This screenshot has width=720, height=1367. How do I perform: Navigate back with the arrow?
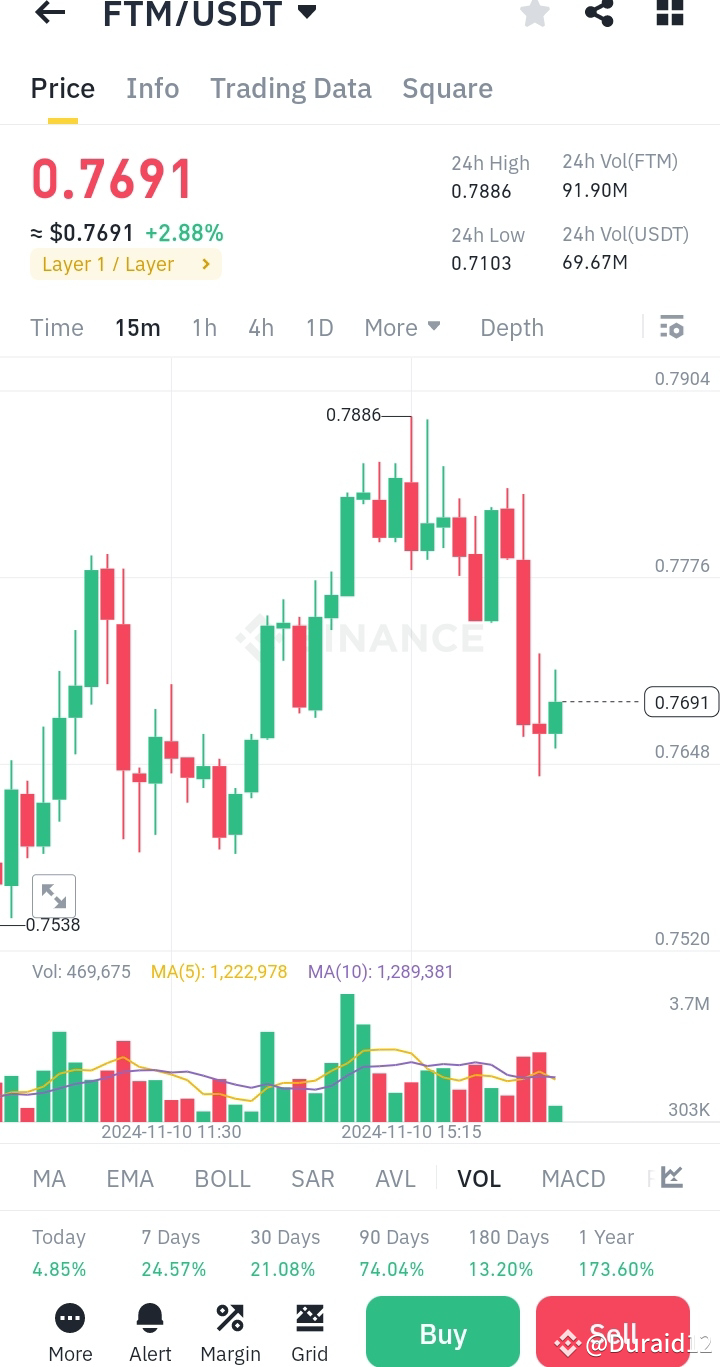click(x=49, y=14)
